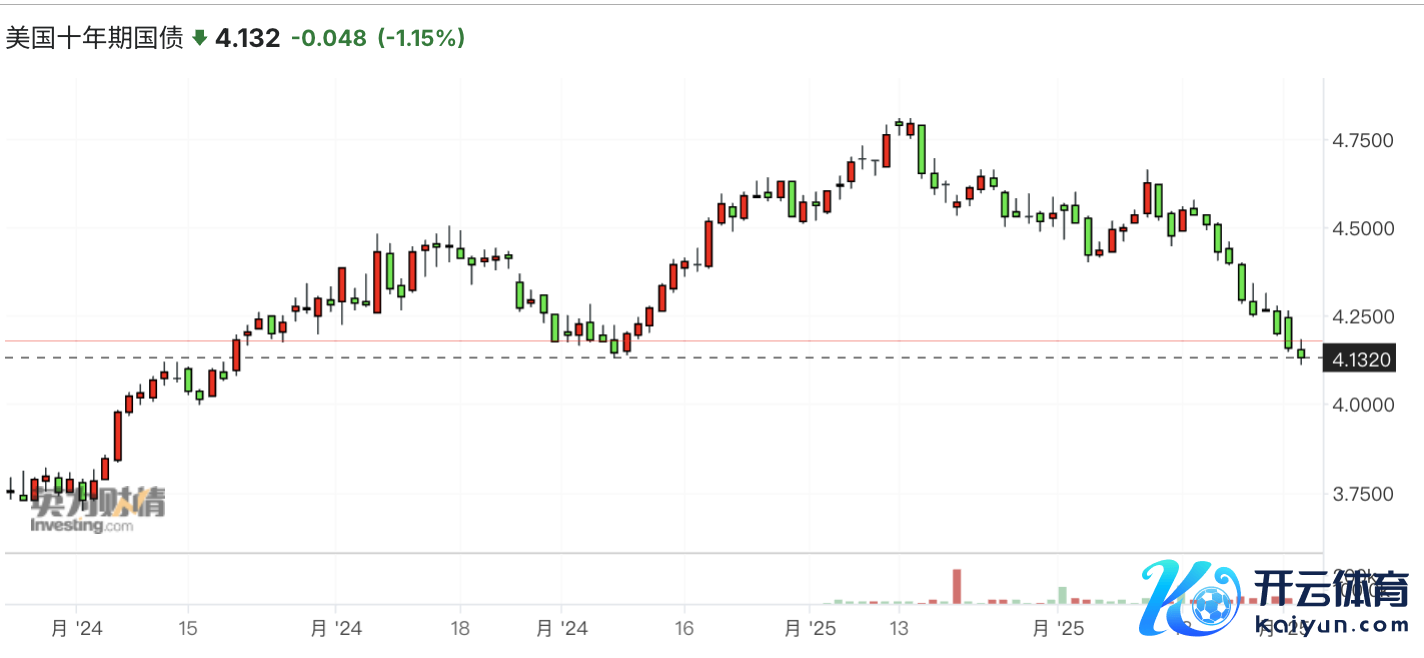Click the '18' date axis label

[x=459, y=628]
